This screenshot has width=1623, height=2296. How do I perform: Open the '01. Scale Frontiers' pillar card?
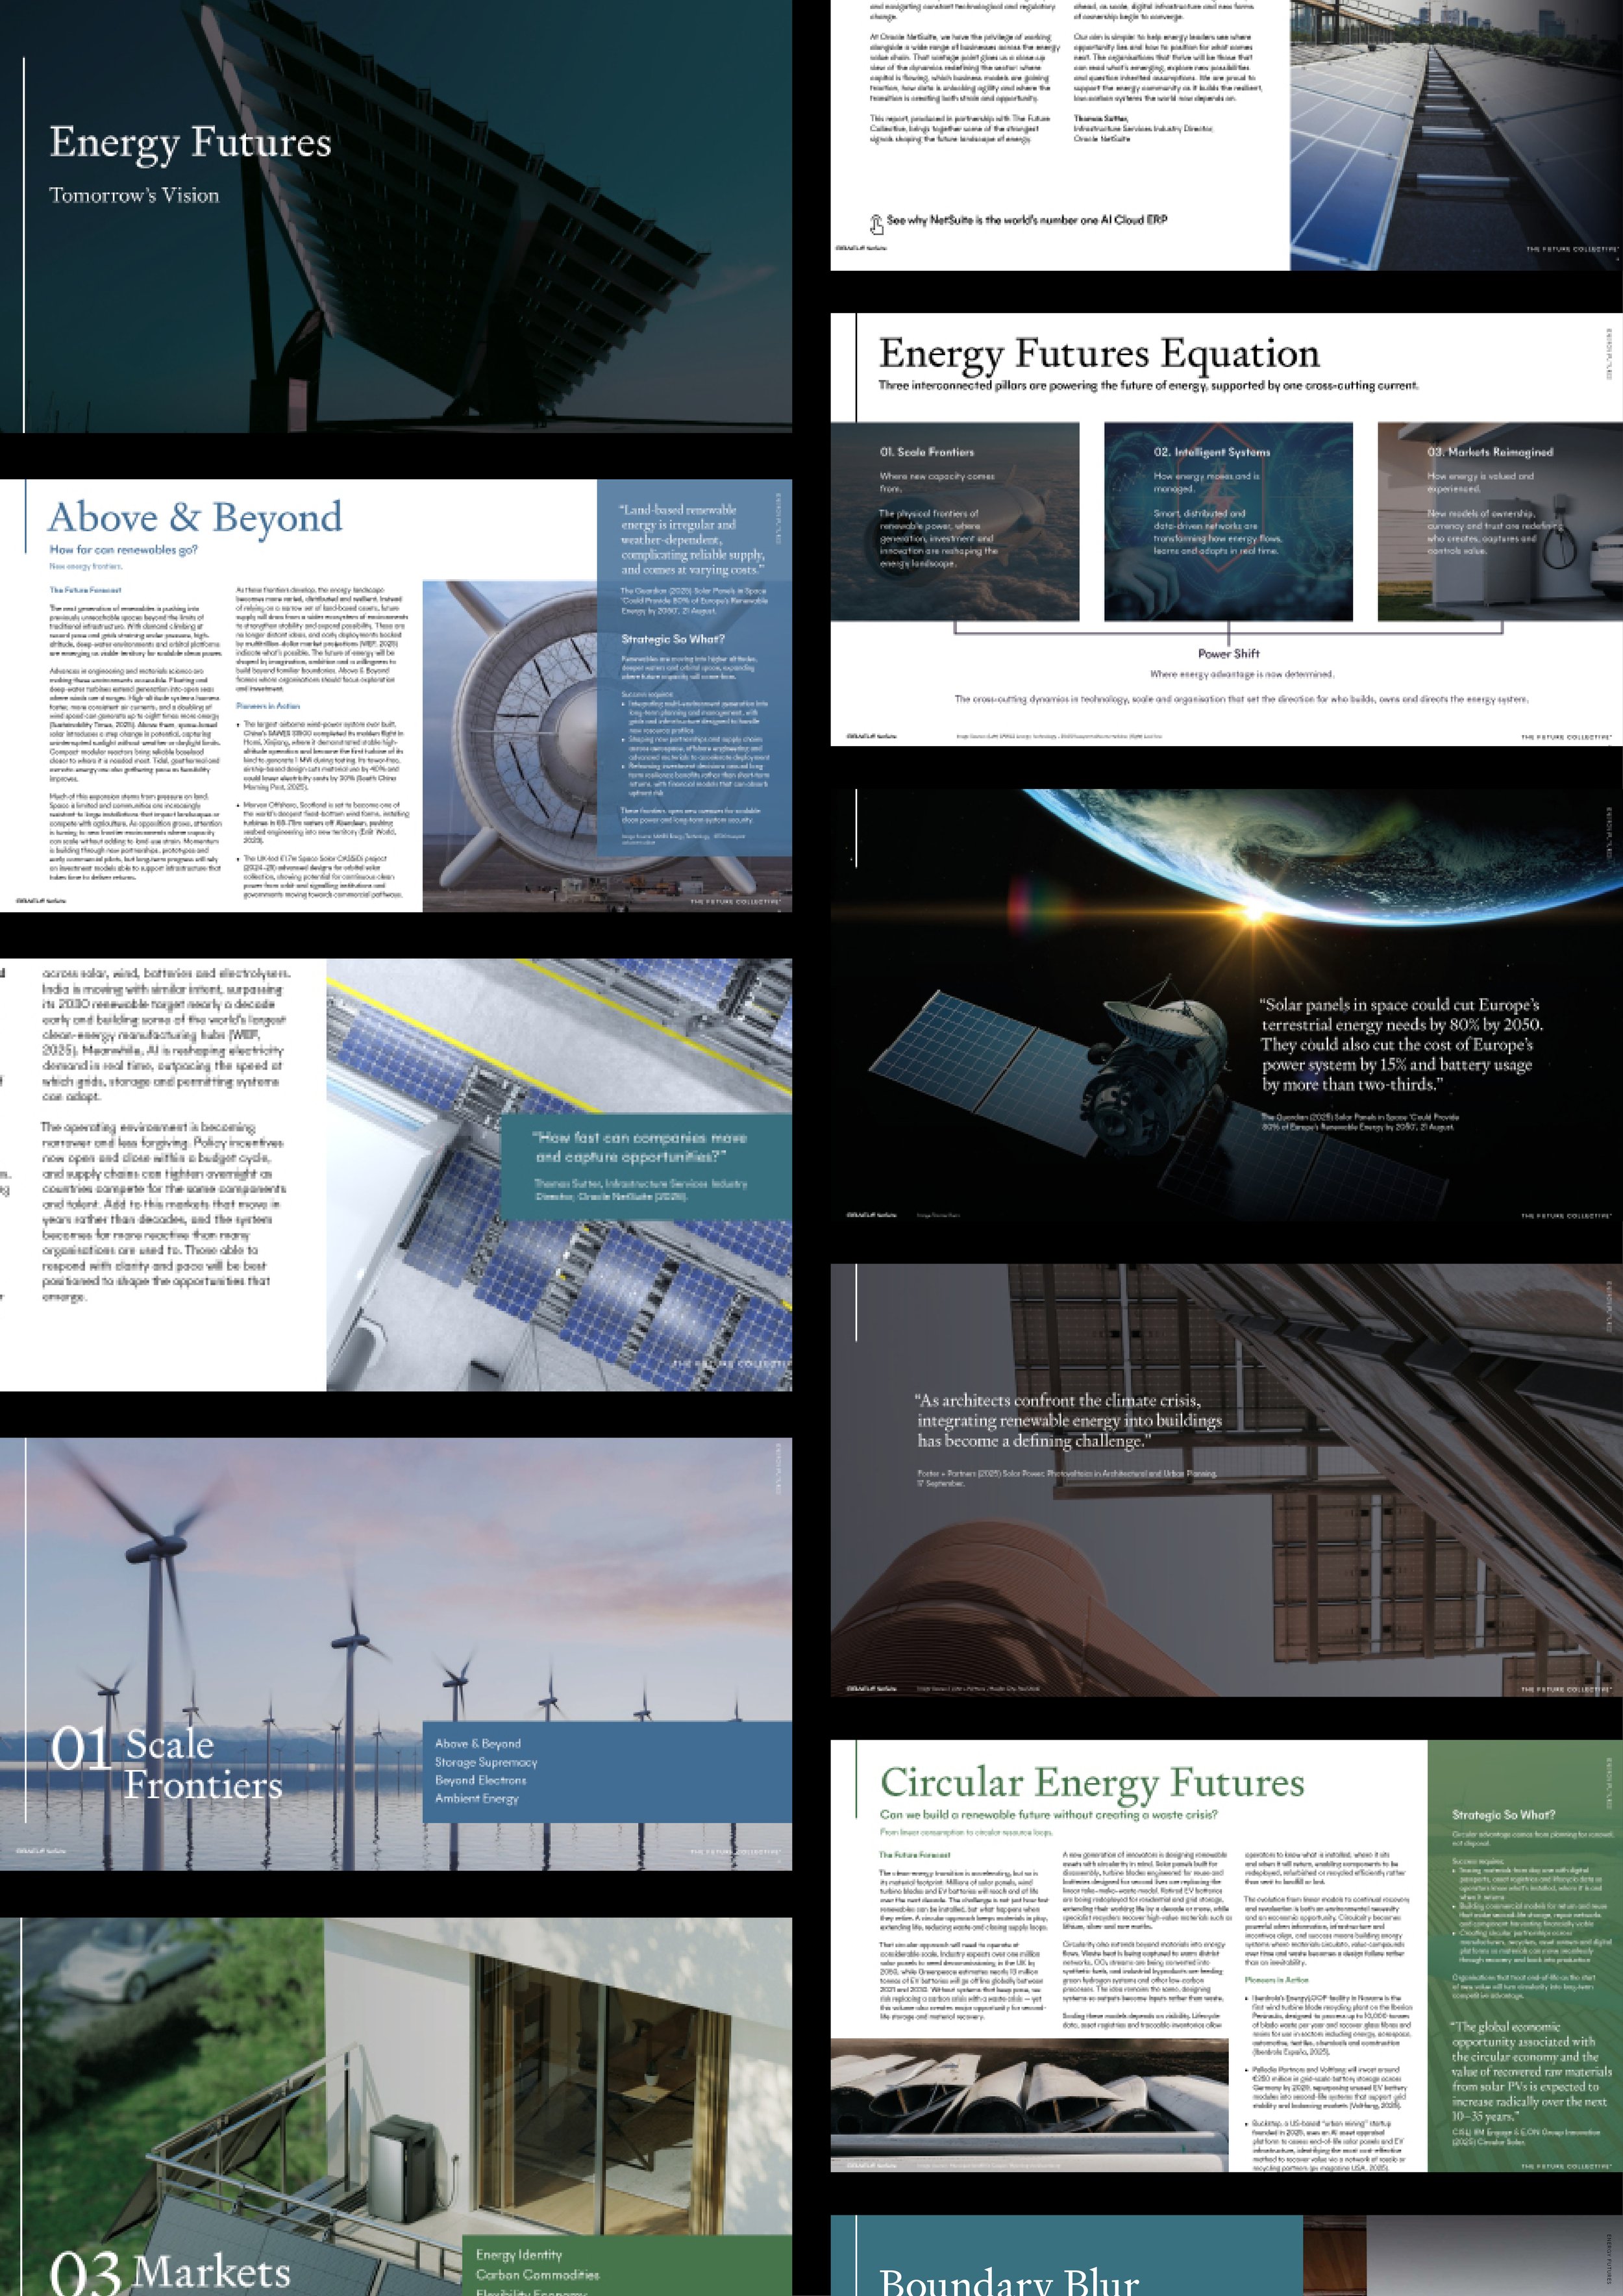pos(954,521)
